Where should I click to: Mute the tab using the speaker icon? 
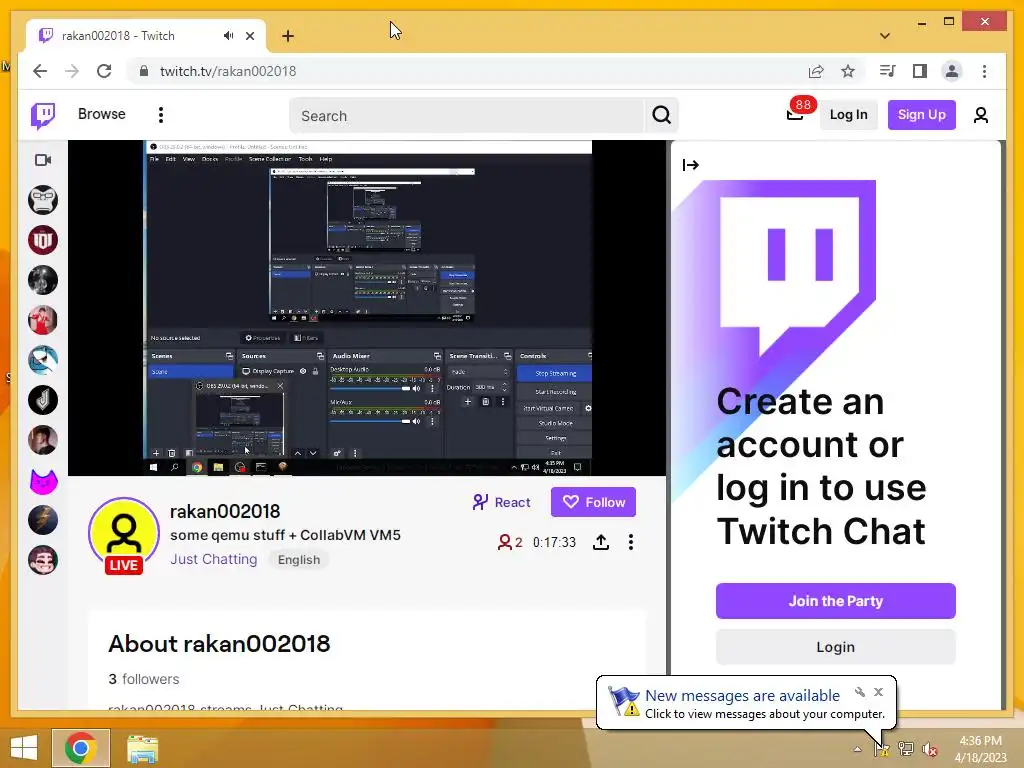pos(228,36)
